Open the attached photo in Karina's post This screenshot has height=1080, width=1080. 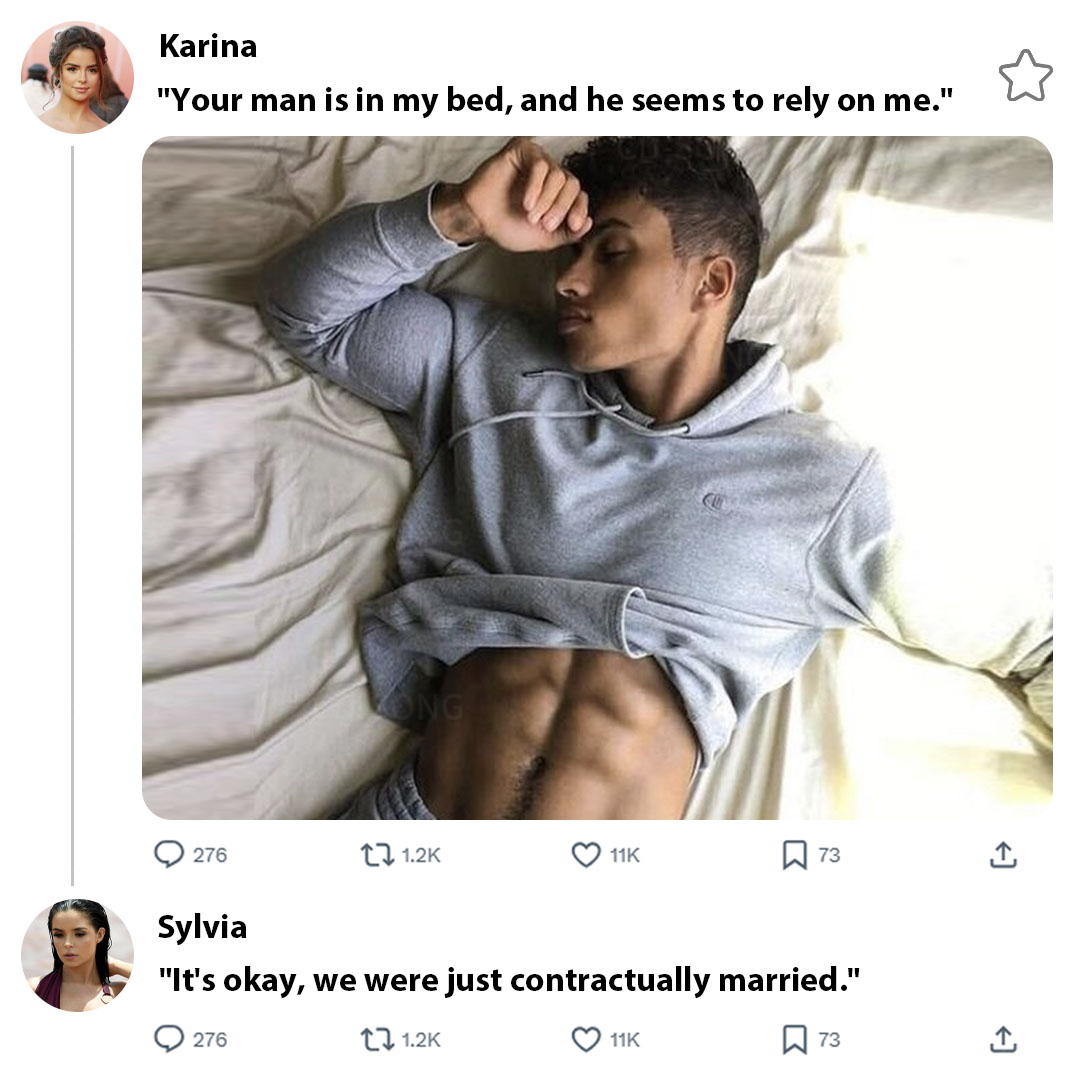pos(597,477)
